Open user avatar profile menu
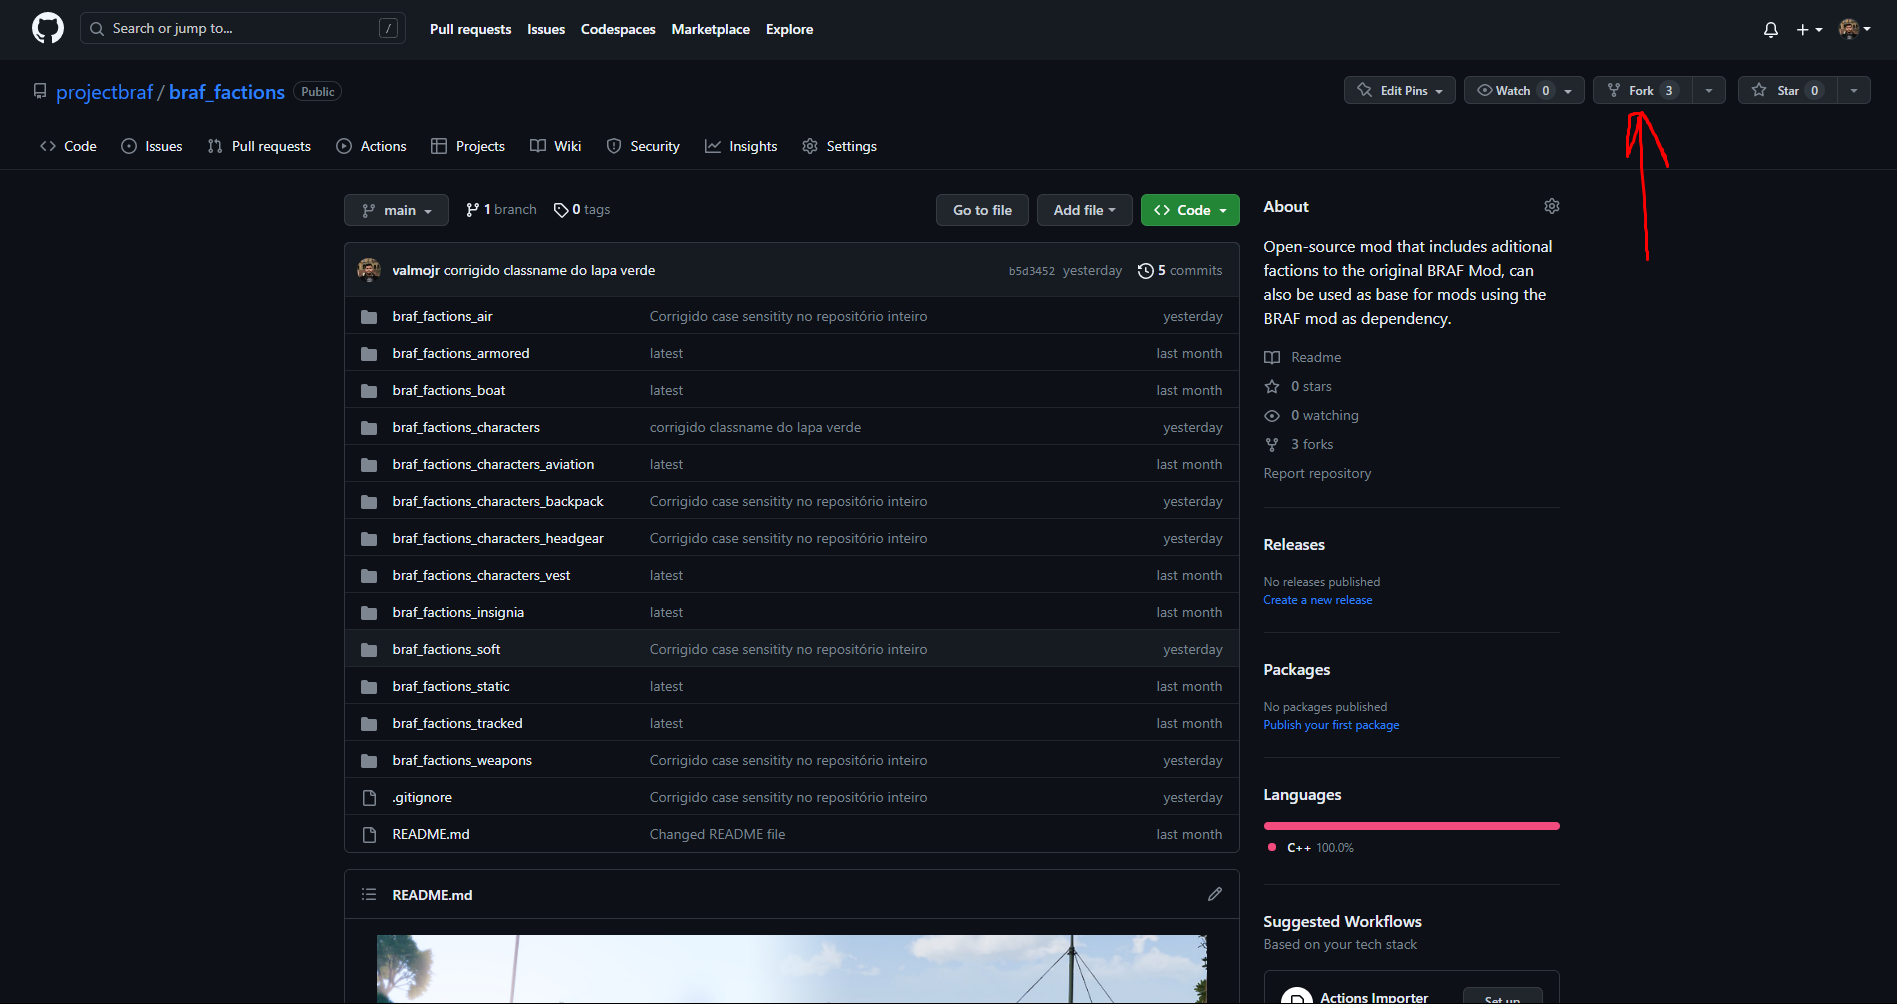This screenshot has height=1004, width=1897. 1854,29
